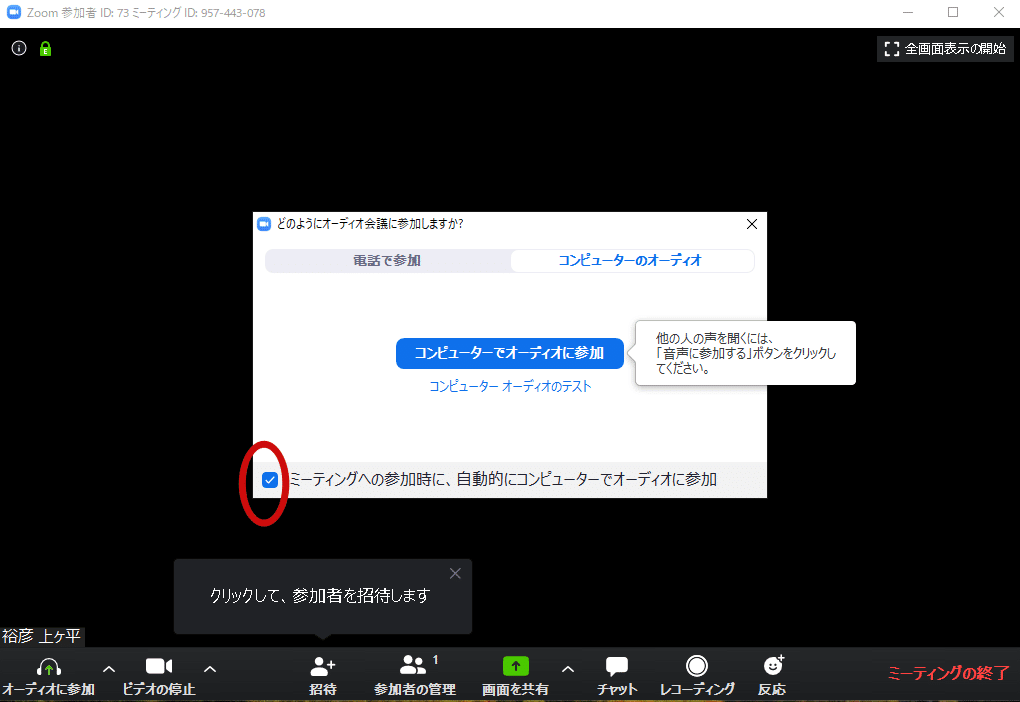Select コンピューターのオーディオ tab
Viewport: 1020px width, 702px height.
pyautogui.click(x=632, y=260)
